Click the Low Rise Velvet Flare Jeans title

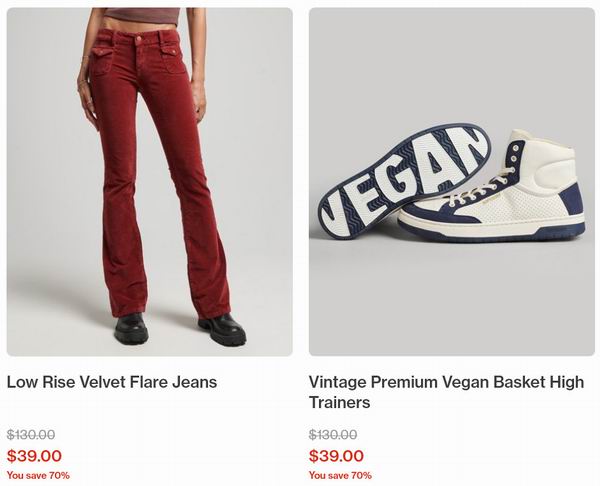(x=112, y=382)
